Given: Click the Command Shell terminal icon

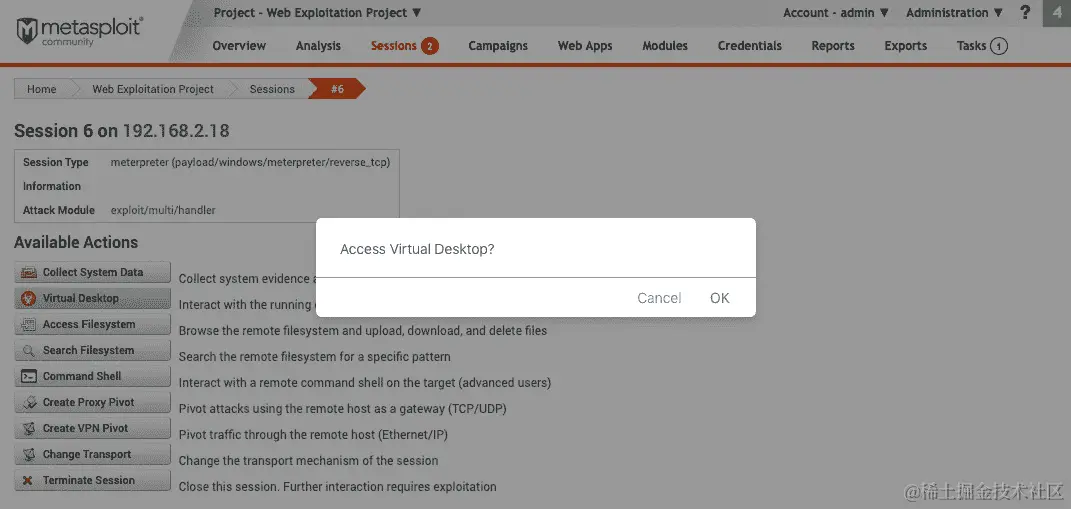Looking at the screenshot, I should (x=29, y=376).
